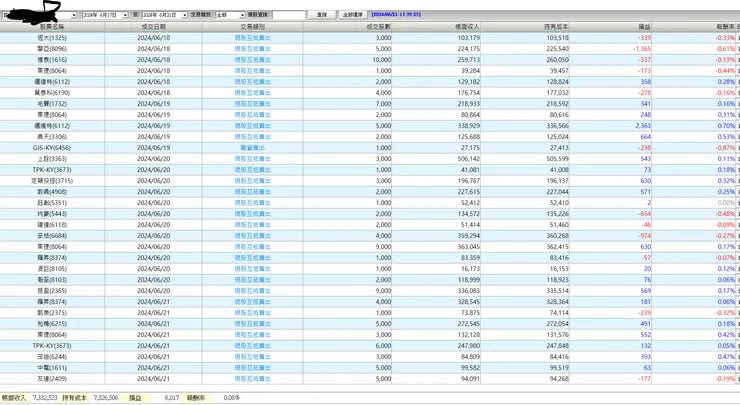740x405 pixels.
Task: Select the 茂迪(6244) stock name
Action: click(x=52, y=357)
